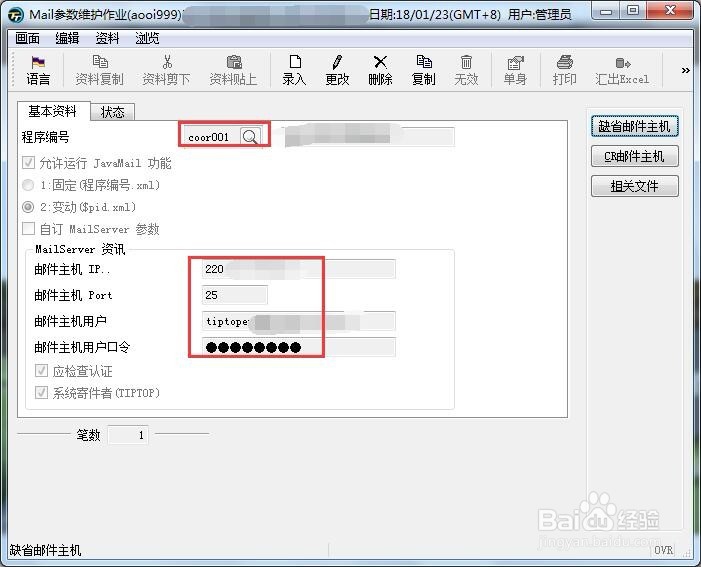This screenshot has width=701, height=567.
Task: Click the 笔数 record count field
Action: [x=128, y=435]
